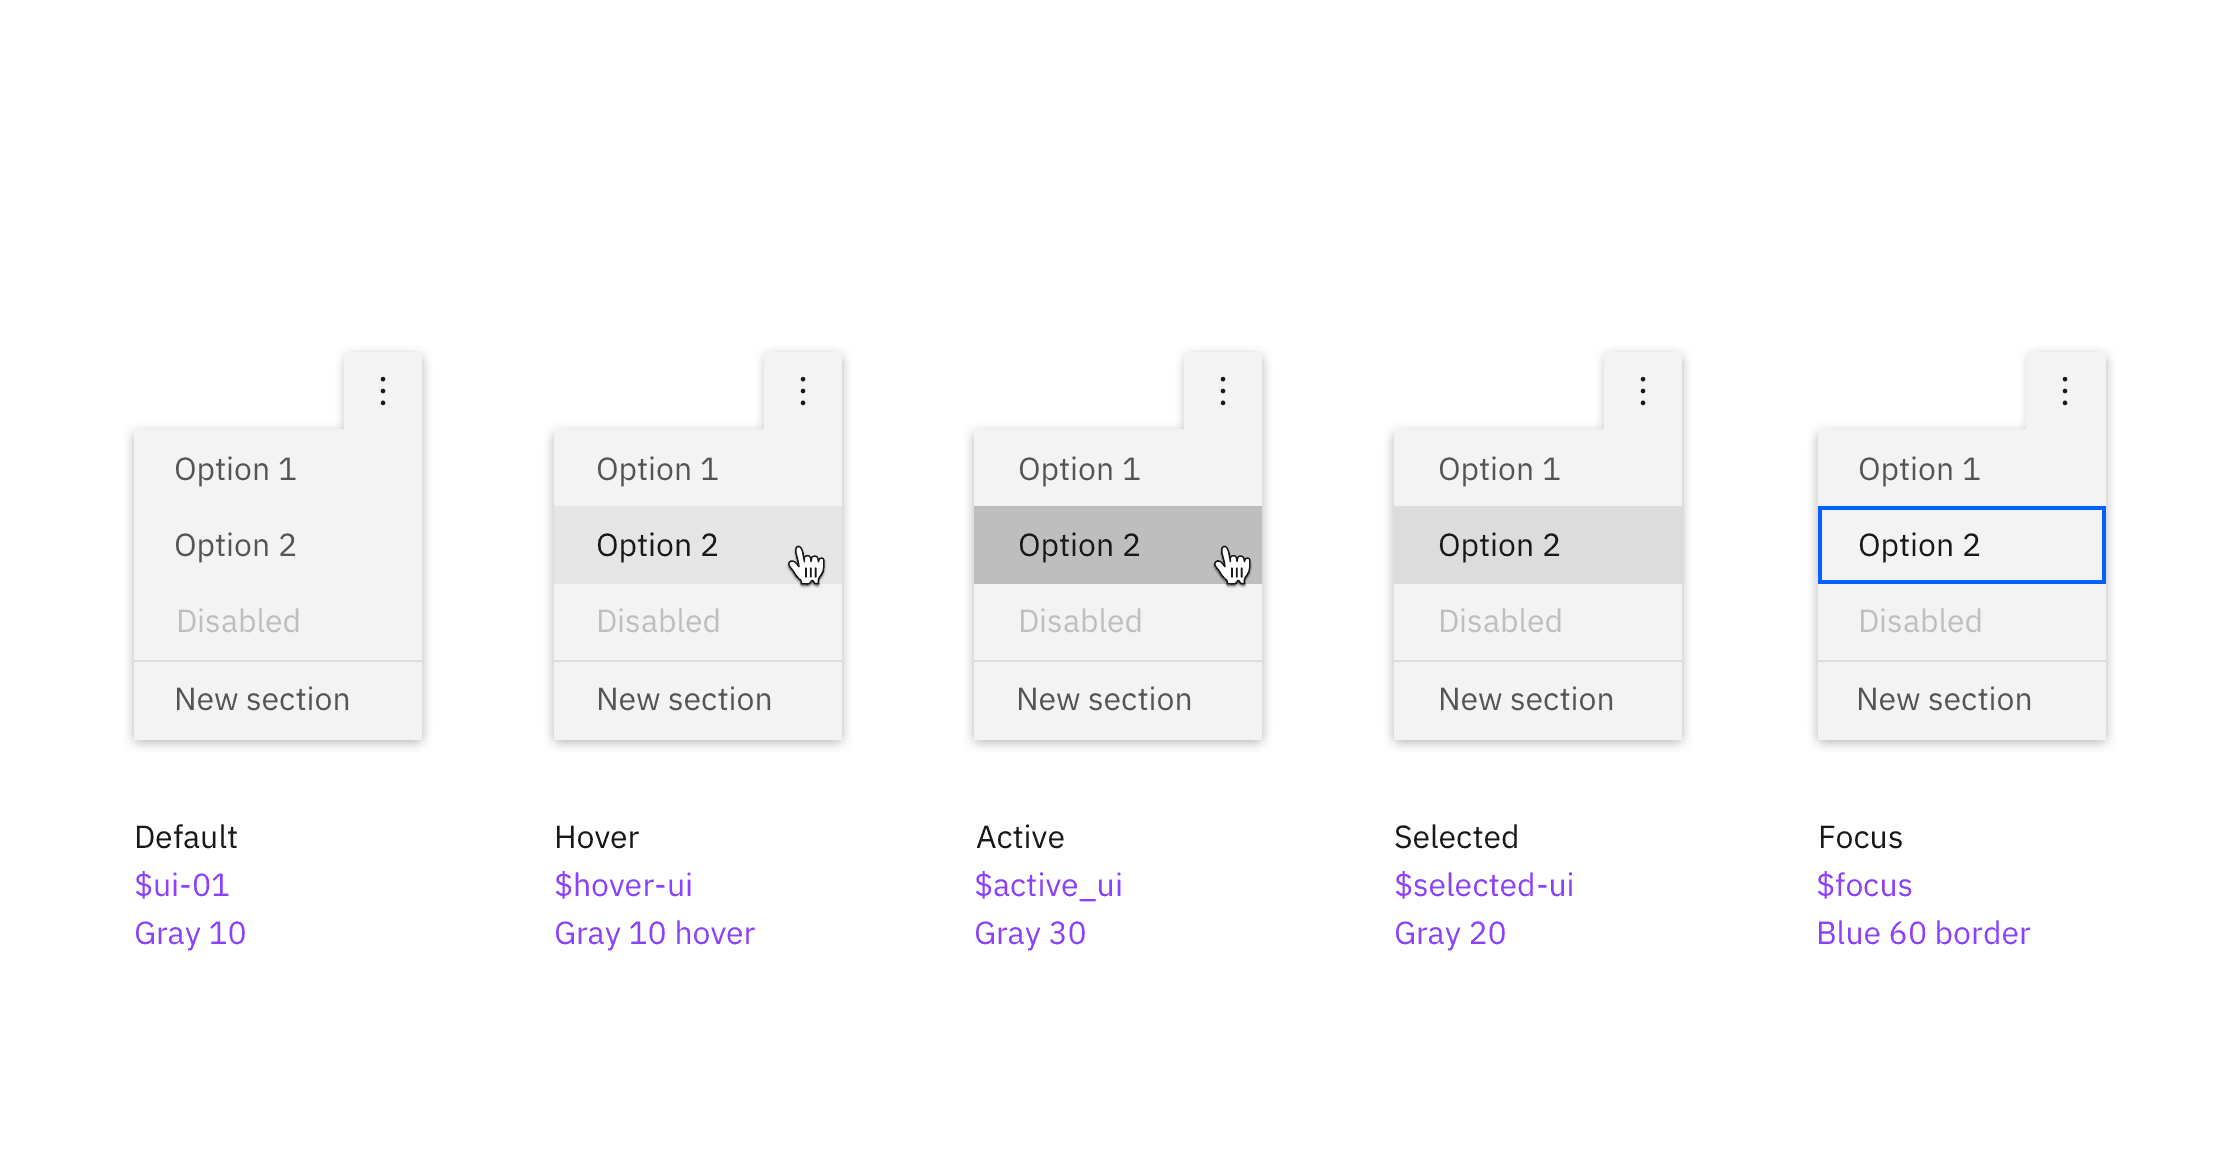Open the $ui-01 token link

tap(182, 885)
